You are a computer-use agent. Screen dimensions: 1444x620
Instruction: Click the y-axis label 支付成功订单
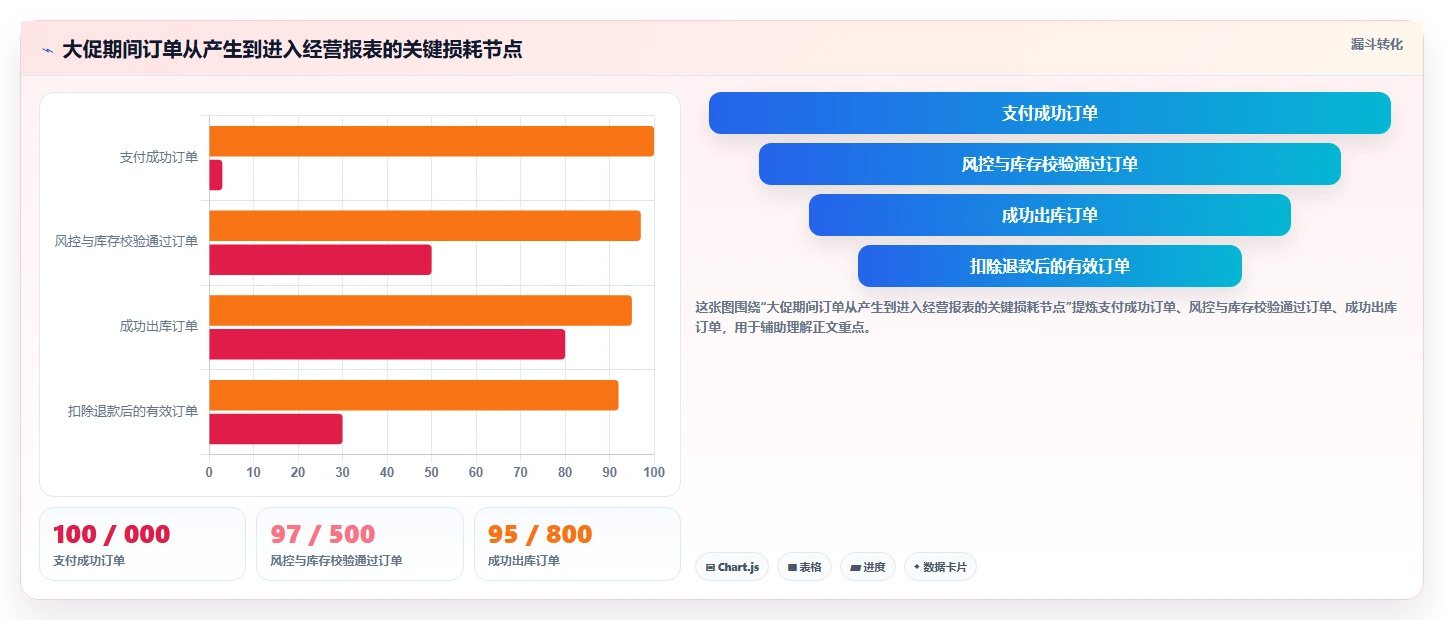click(x=158, y=157)
